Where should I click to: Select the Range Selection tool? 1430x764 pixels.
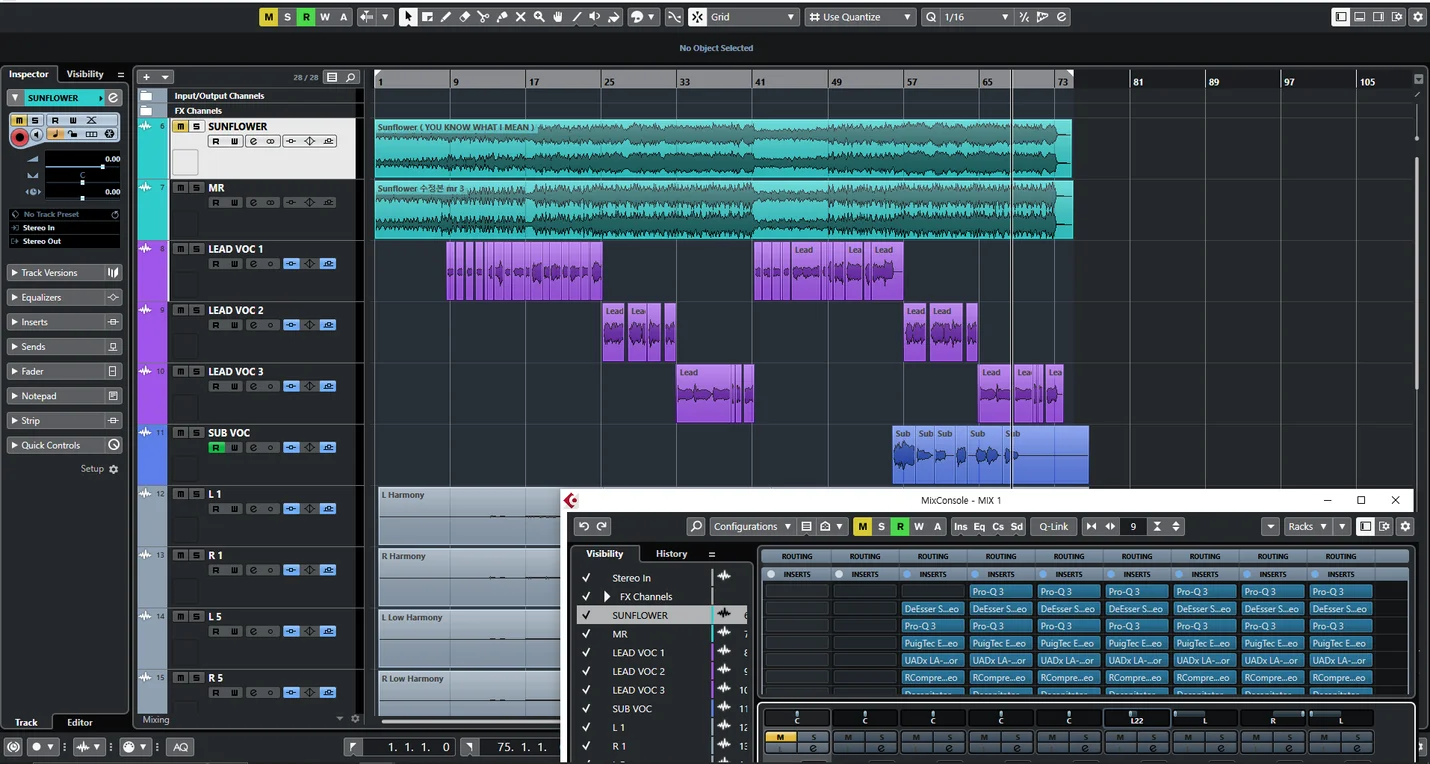[427, 17]
